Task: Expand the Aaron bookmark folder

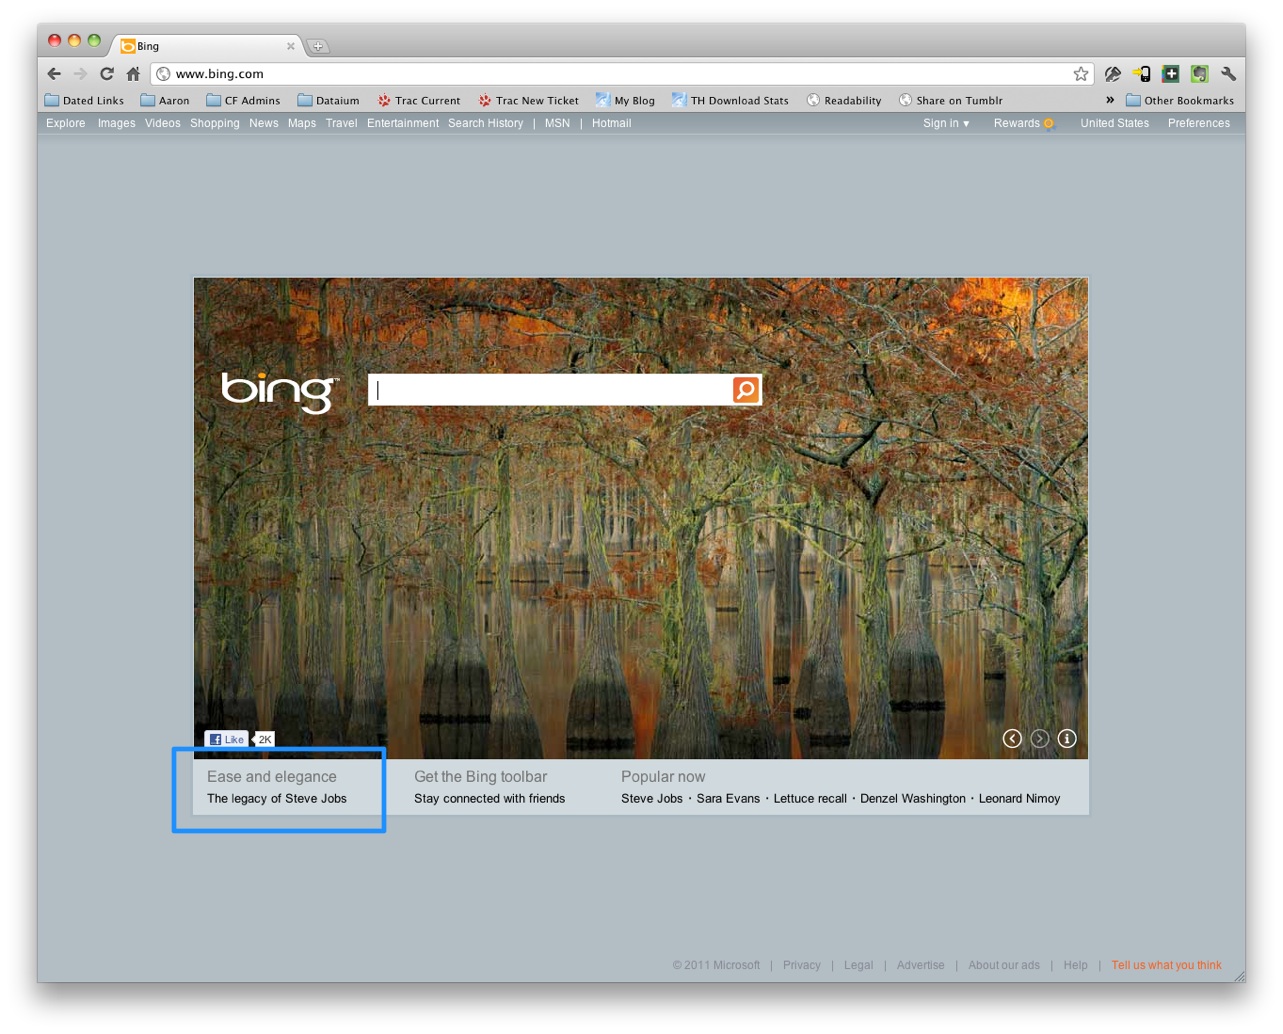Action: [165, 100]
